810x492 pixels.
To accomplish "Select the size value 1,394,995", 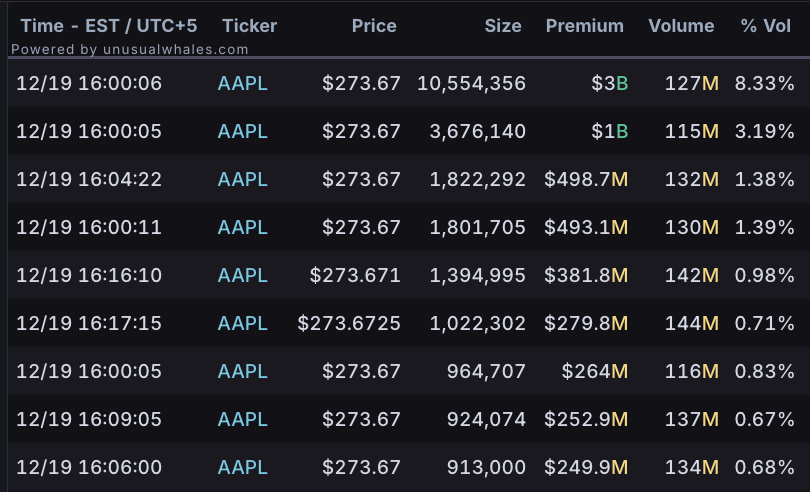I will point(477,275).
